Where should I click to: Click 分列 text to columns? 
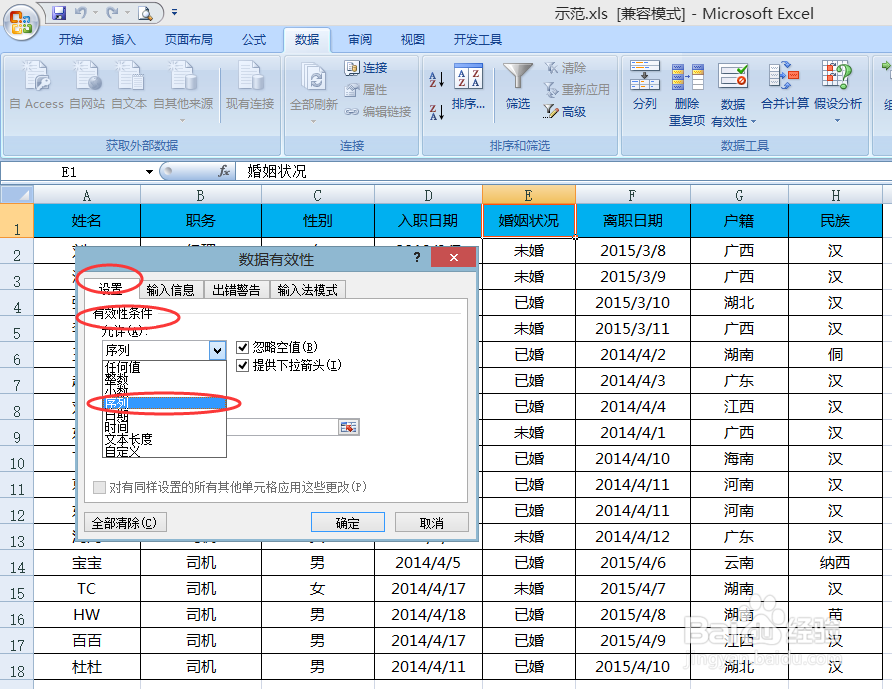pyautogui.click(x=645, y=85)
